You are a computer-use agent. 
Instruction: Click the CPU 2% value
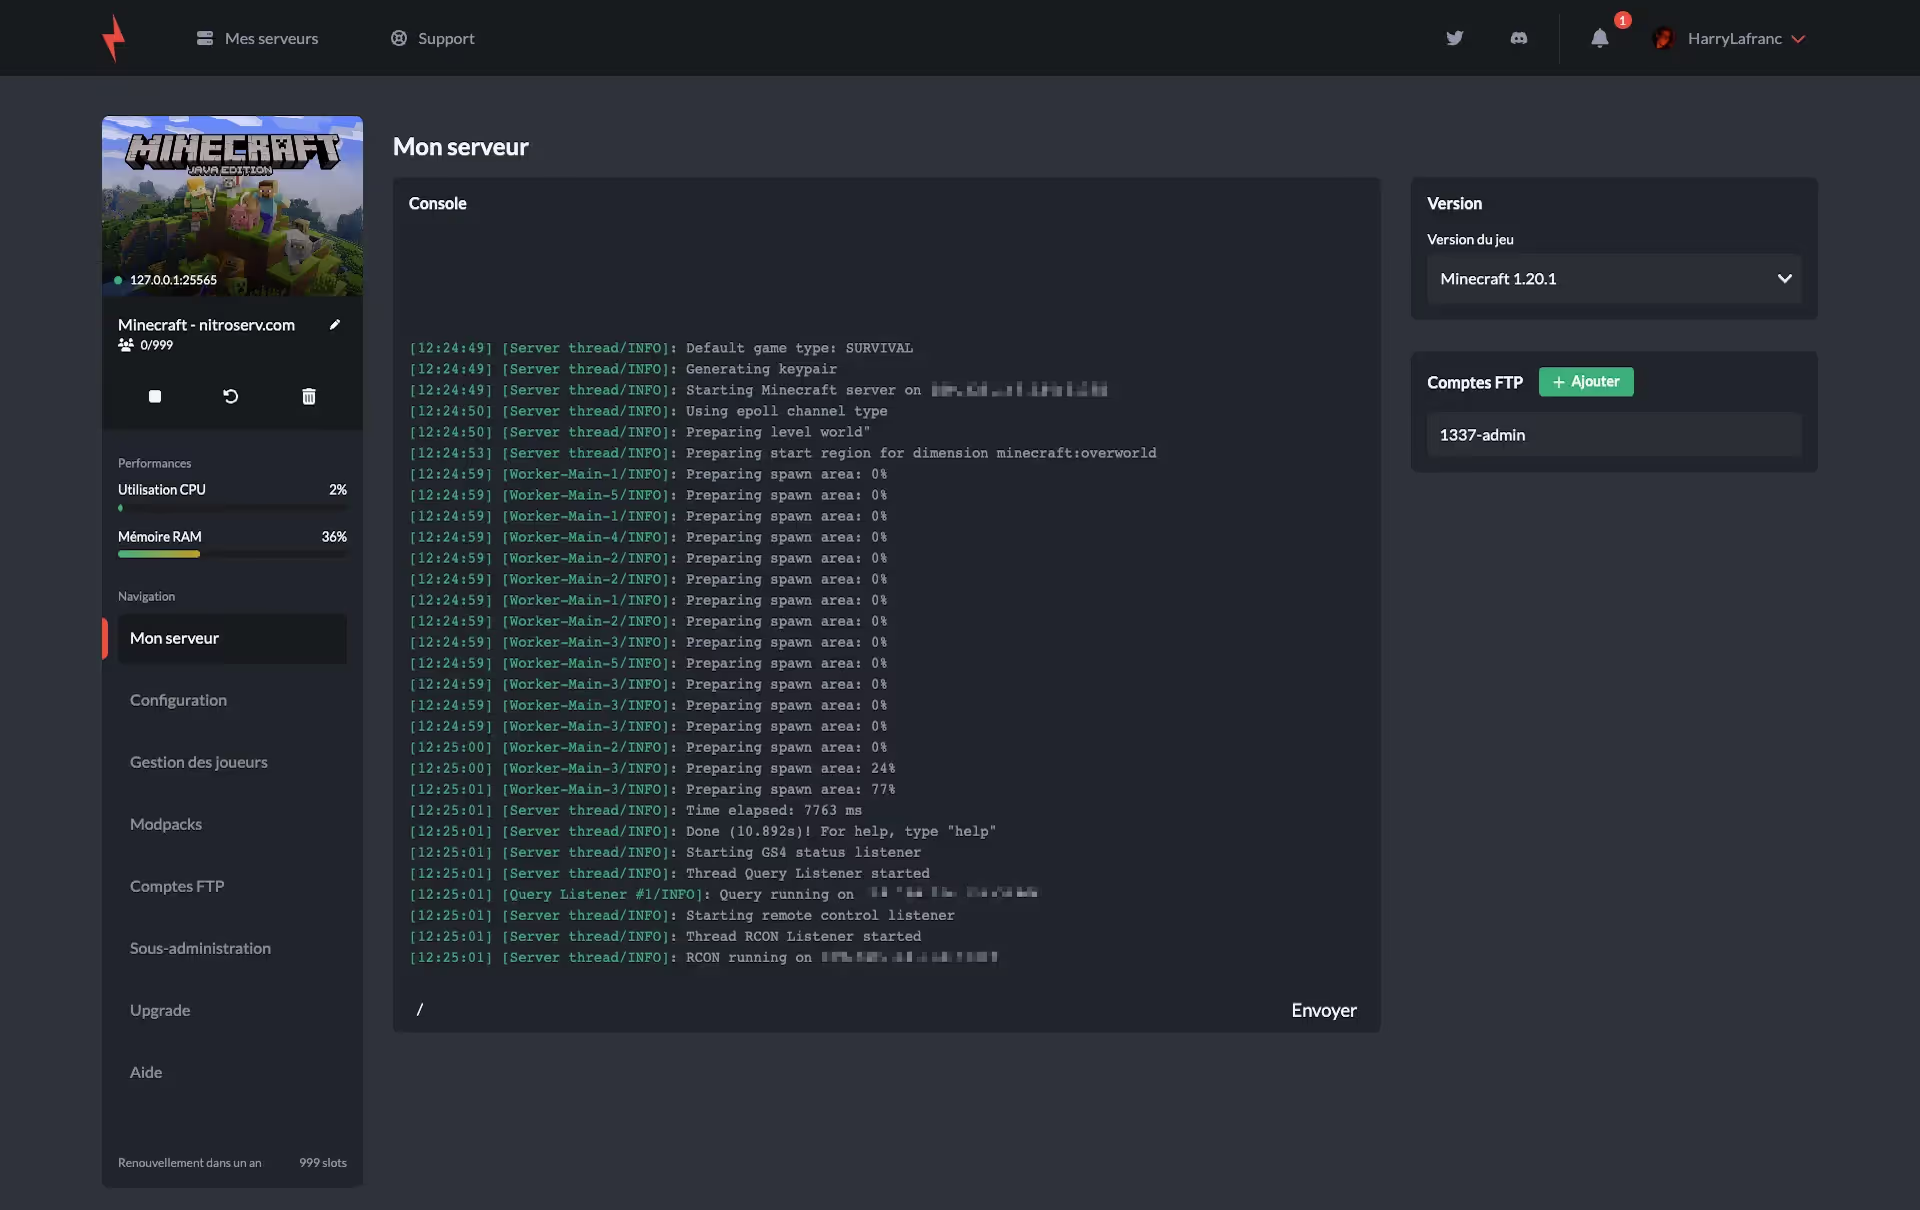point(338,490)
